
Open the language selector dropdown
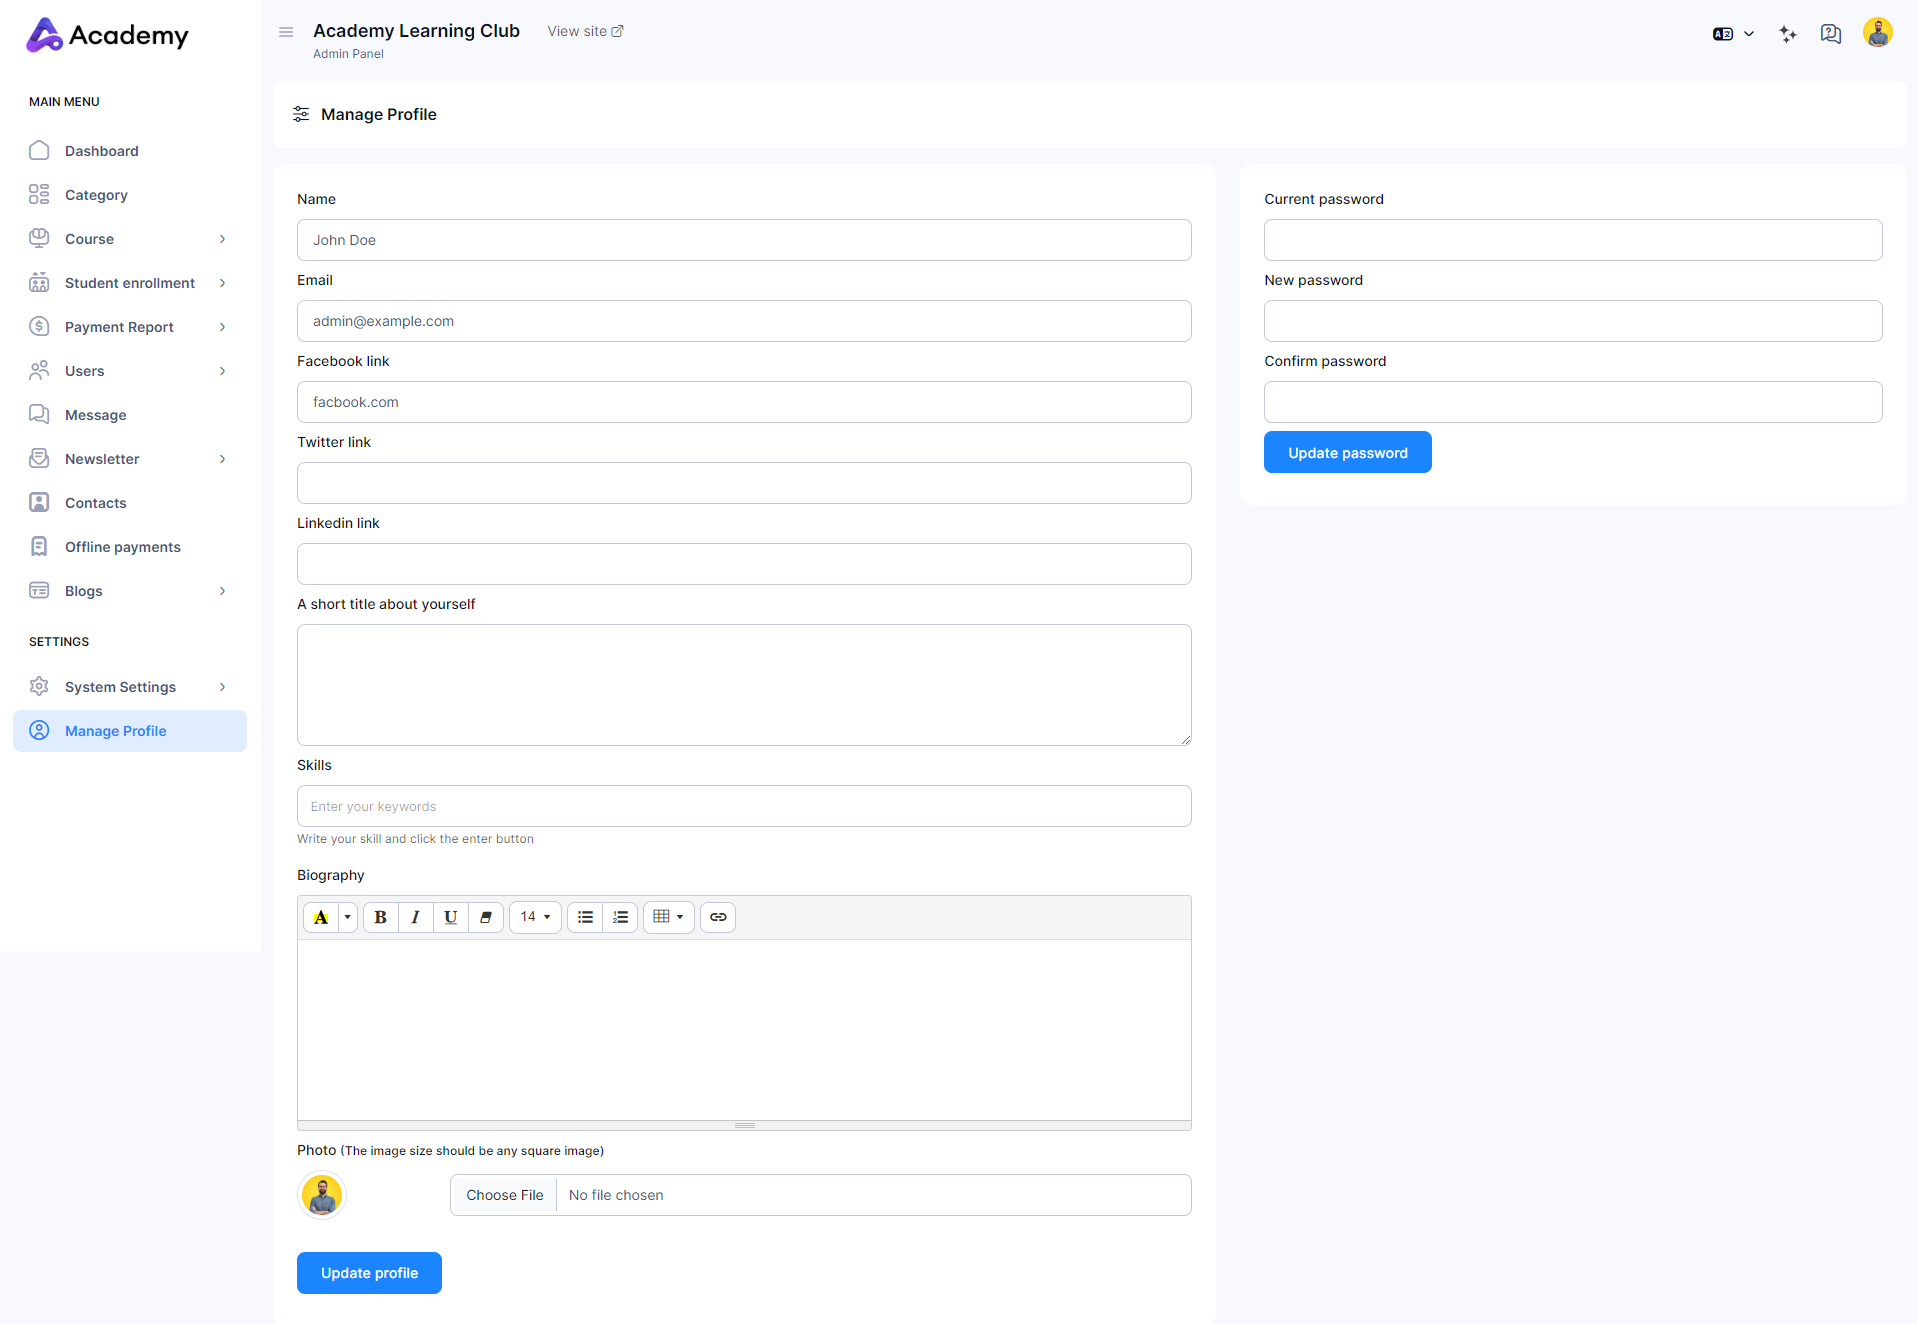(x=1733, y=34)
